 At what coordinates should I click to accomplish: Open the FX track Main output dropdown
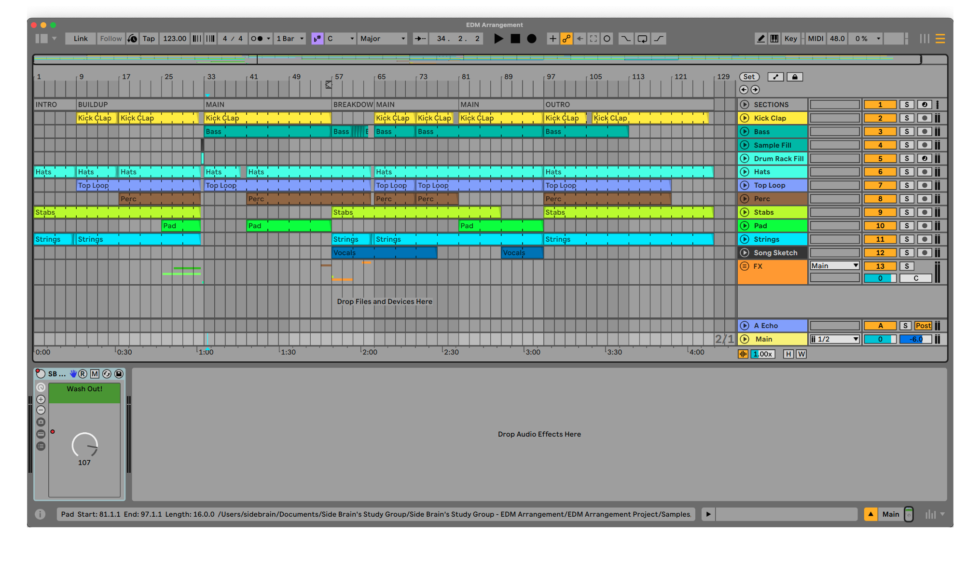coord(834,266)
